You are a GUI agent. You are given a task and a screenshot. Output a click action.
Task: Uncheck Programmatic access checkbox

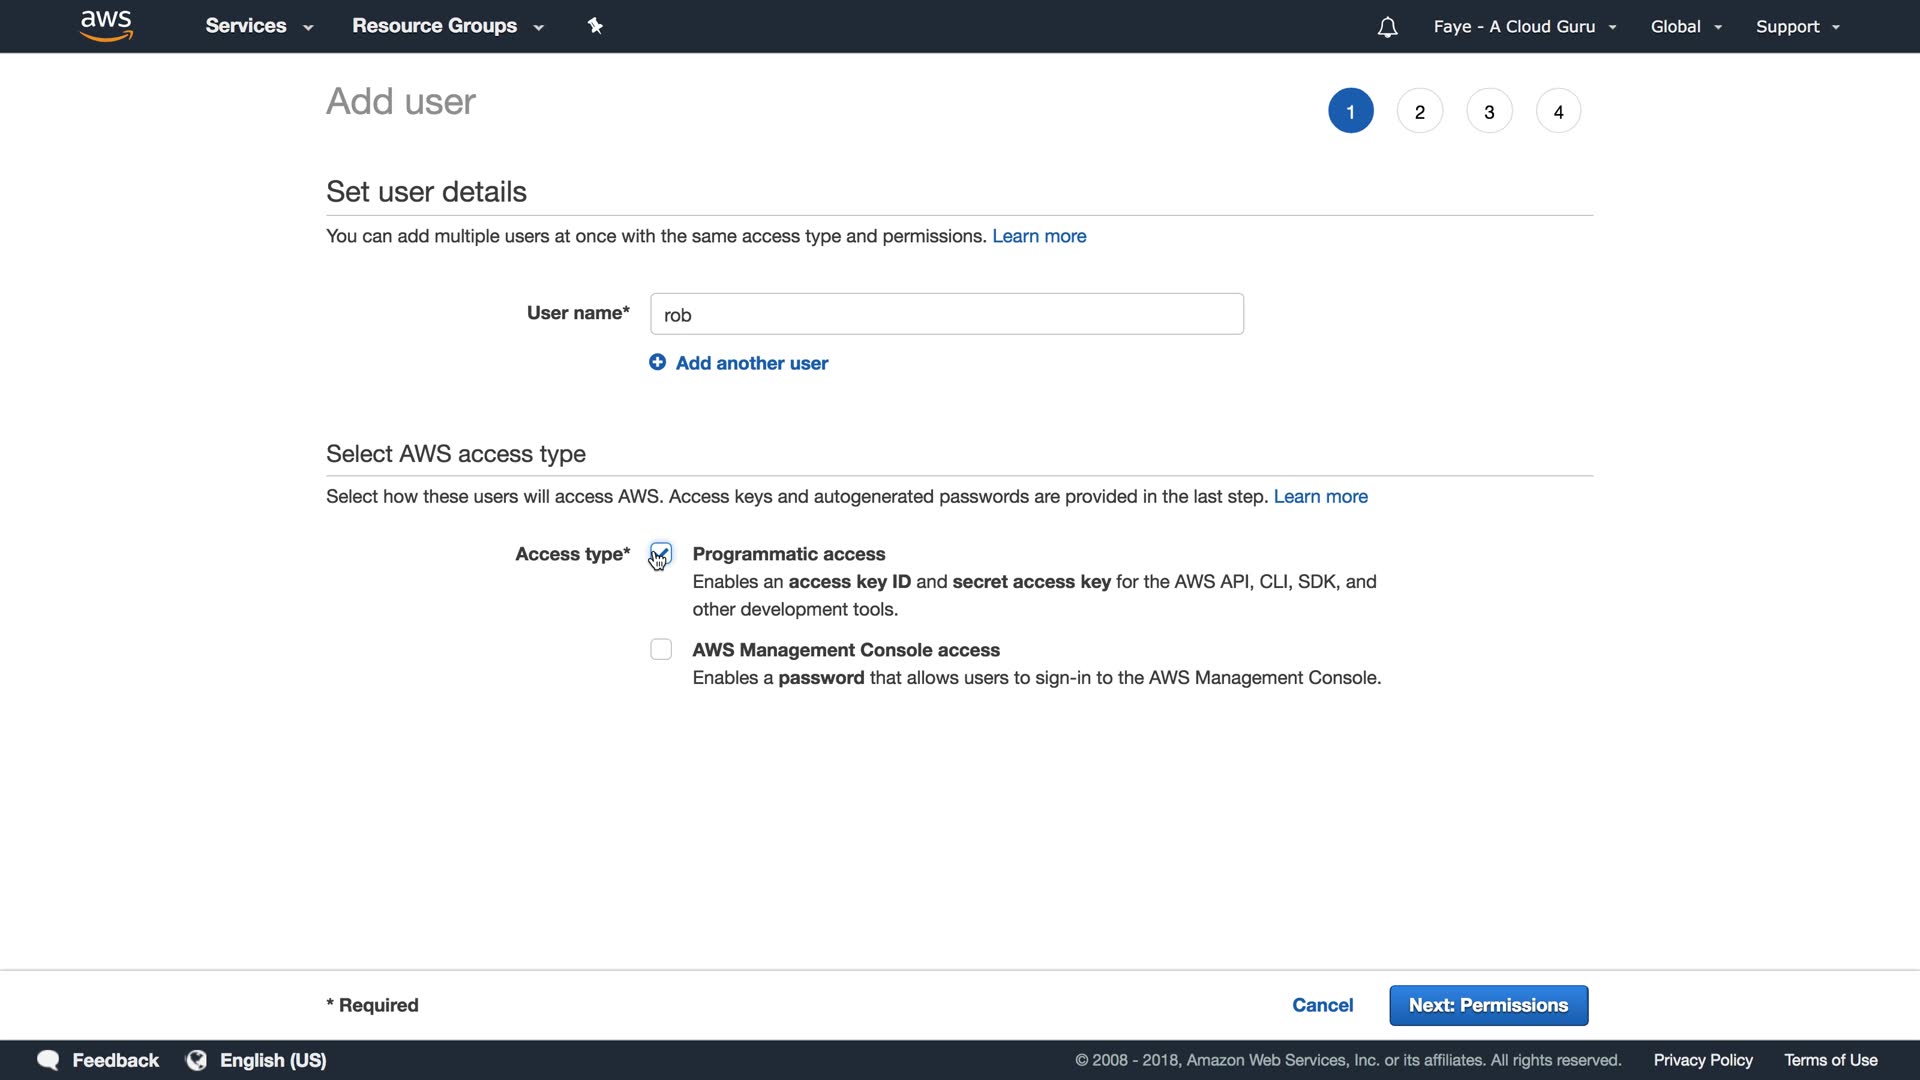661,553
